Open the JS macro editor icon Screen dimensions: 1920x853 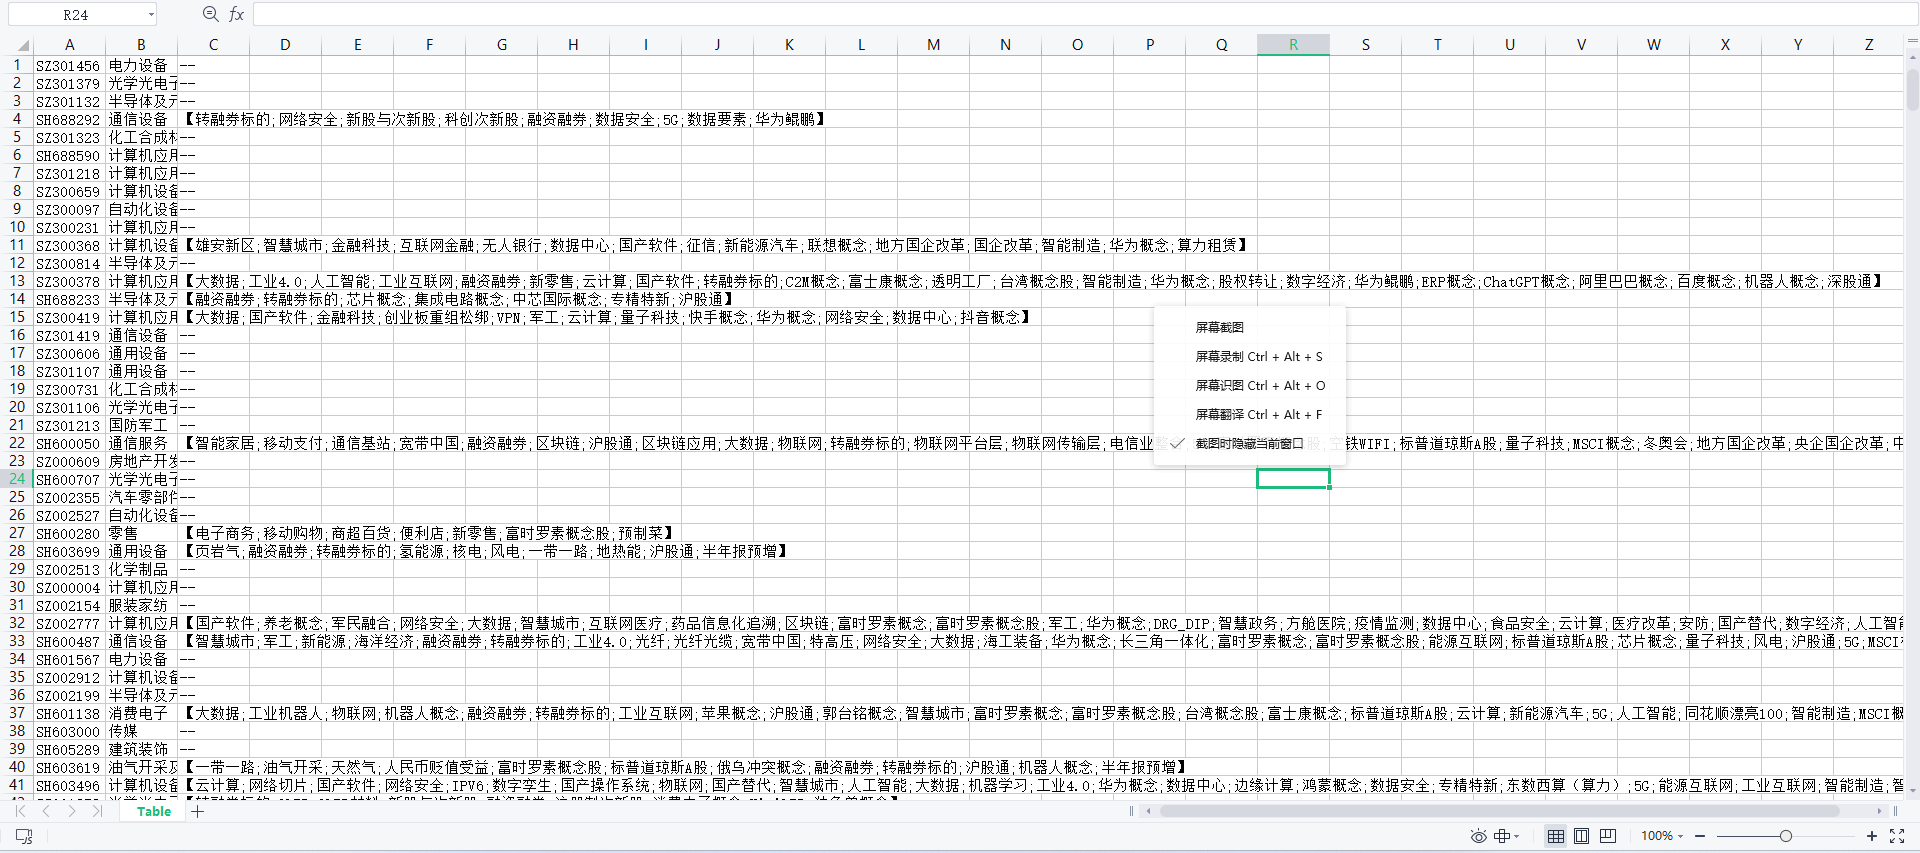tap(24, 836)
